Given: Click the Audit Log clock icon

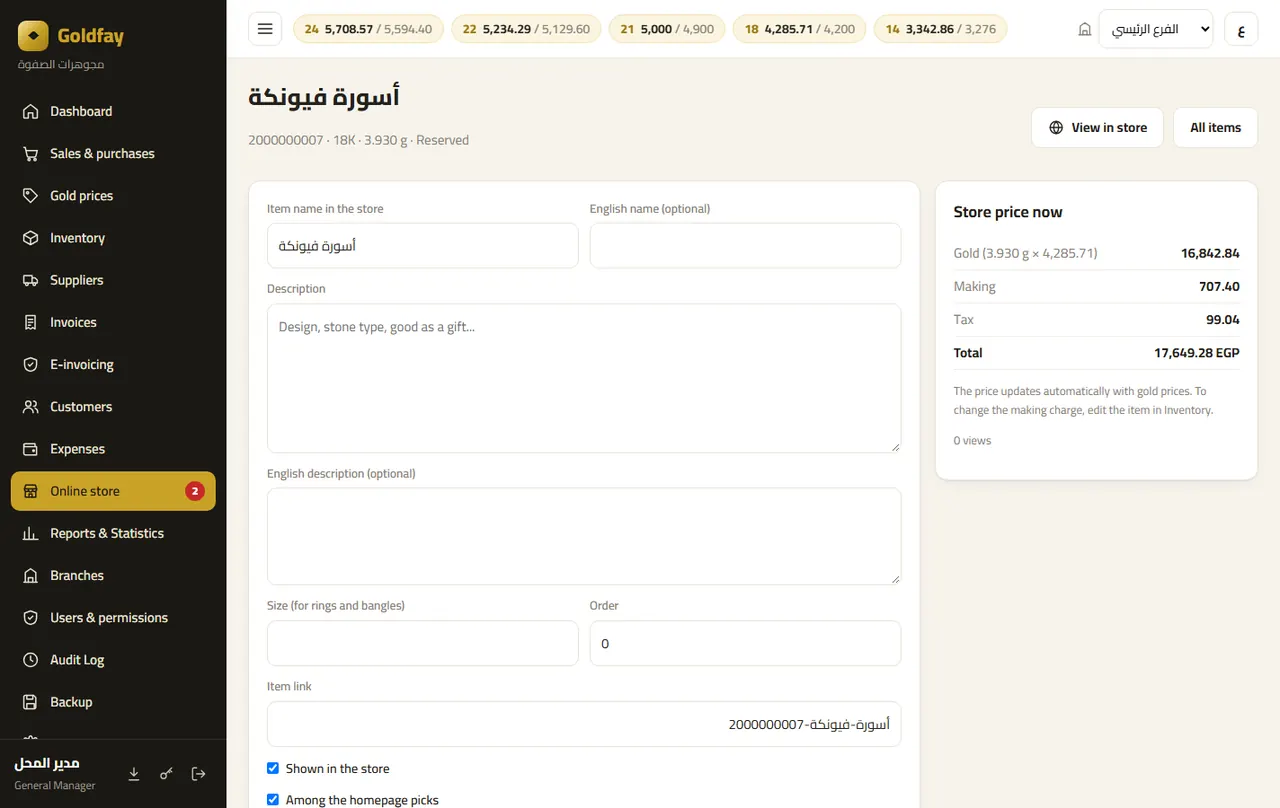Looking at the screenshot, I should click(x=31, y=660).
